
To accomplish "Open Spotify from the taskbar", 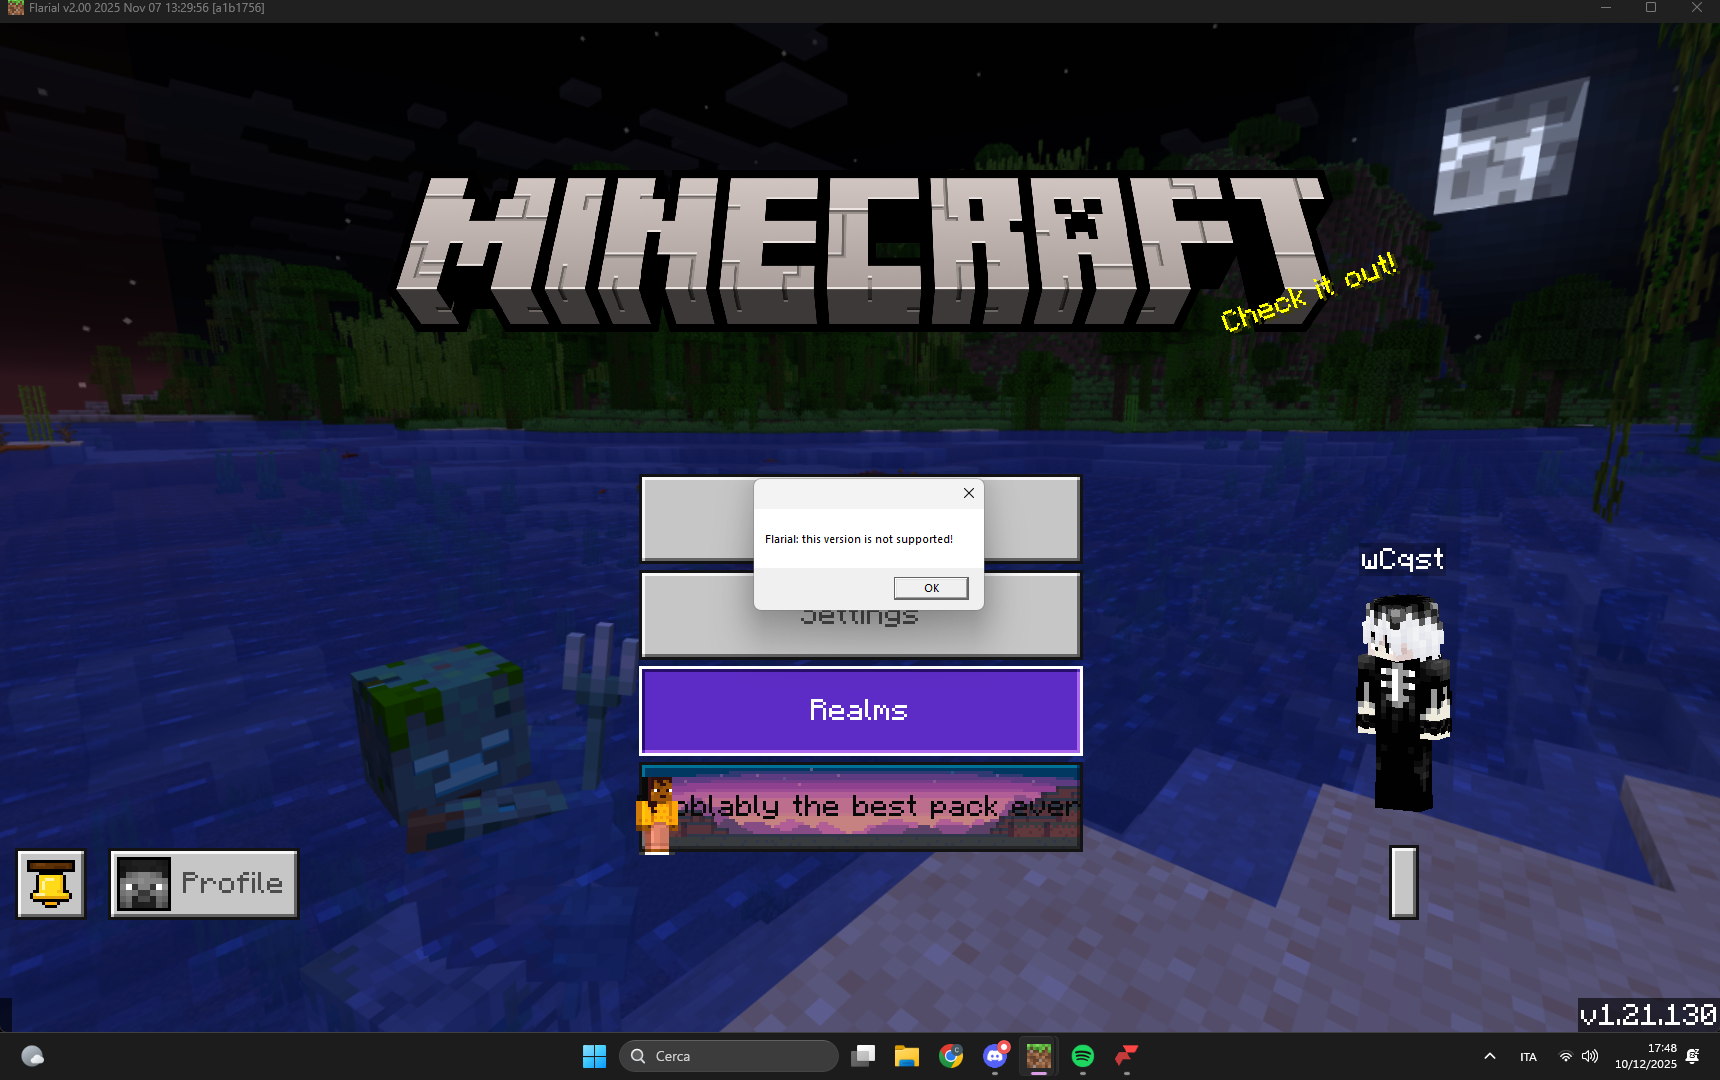I will [x=1082, y=1055].
